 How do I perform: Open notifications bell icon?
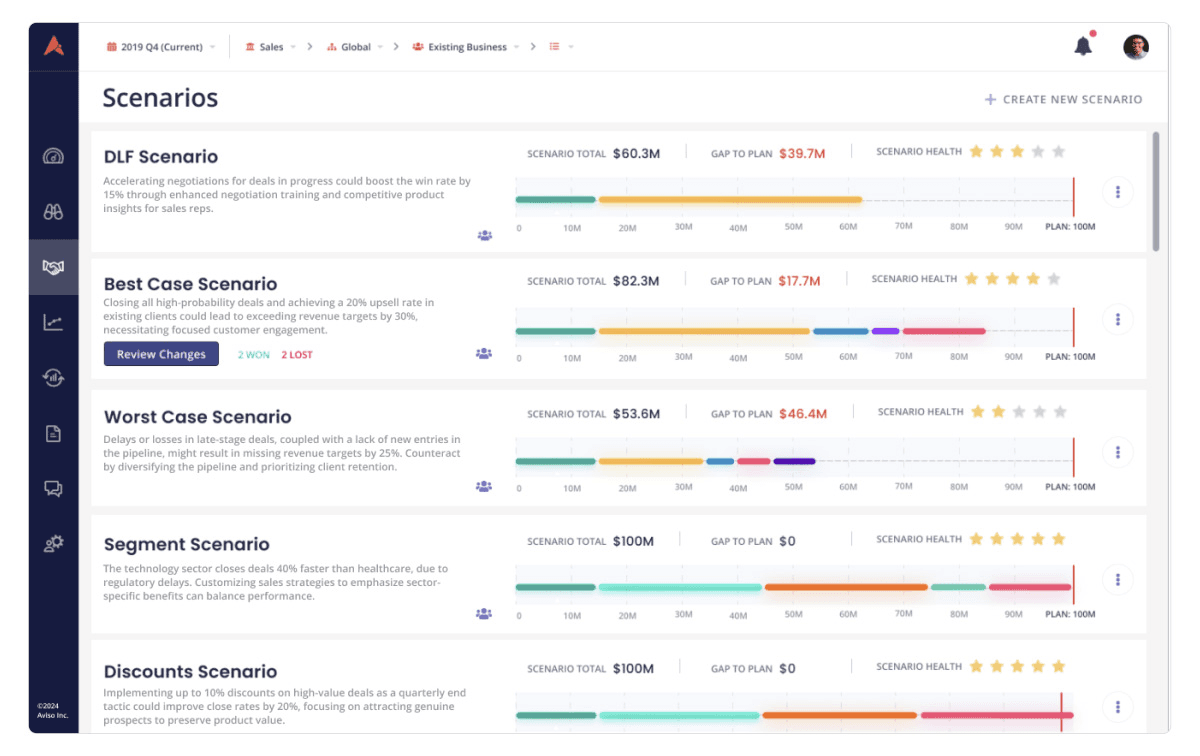point(1083,46)
